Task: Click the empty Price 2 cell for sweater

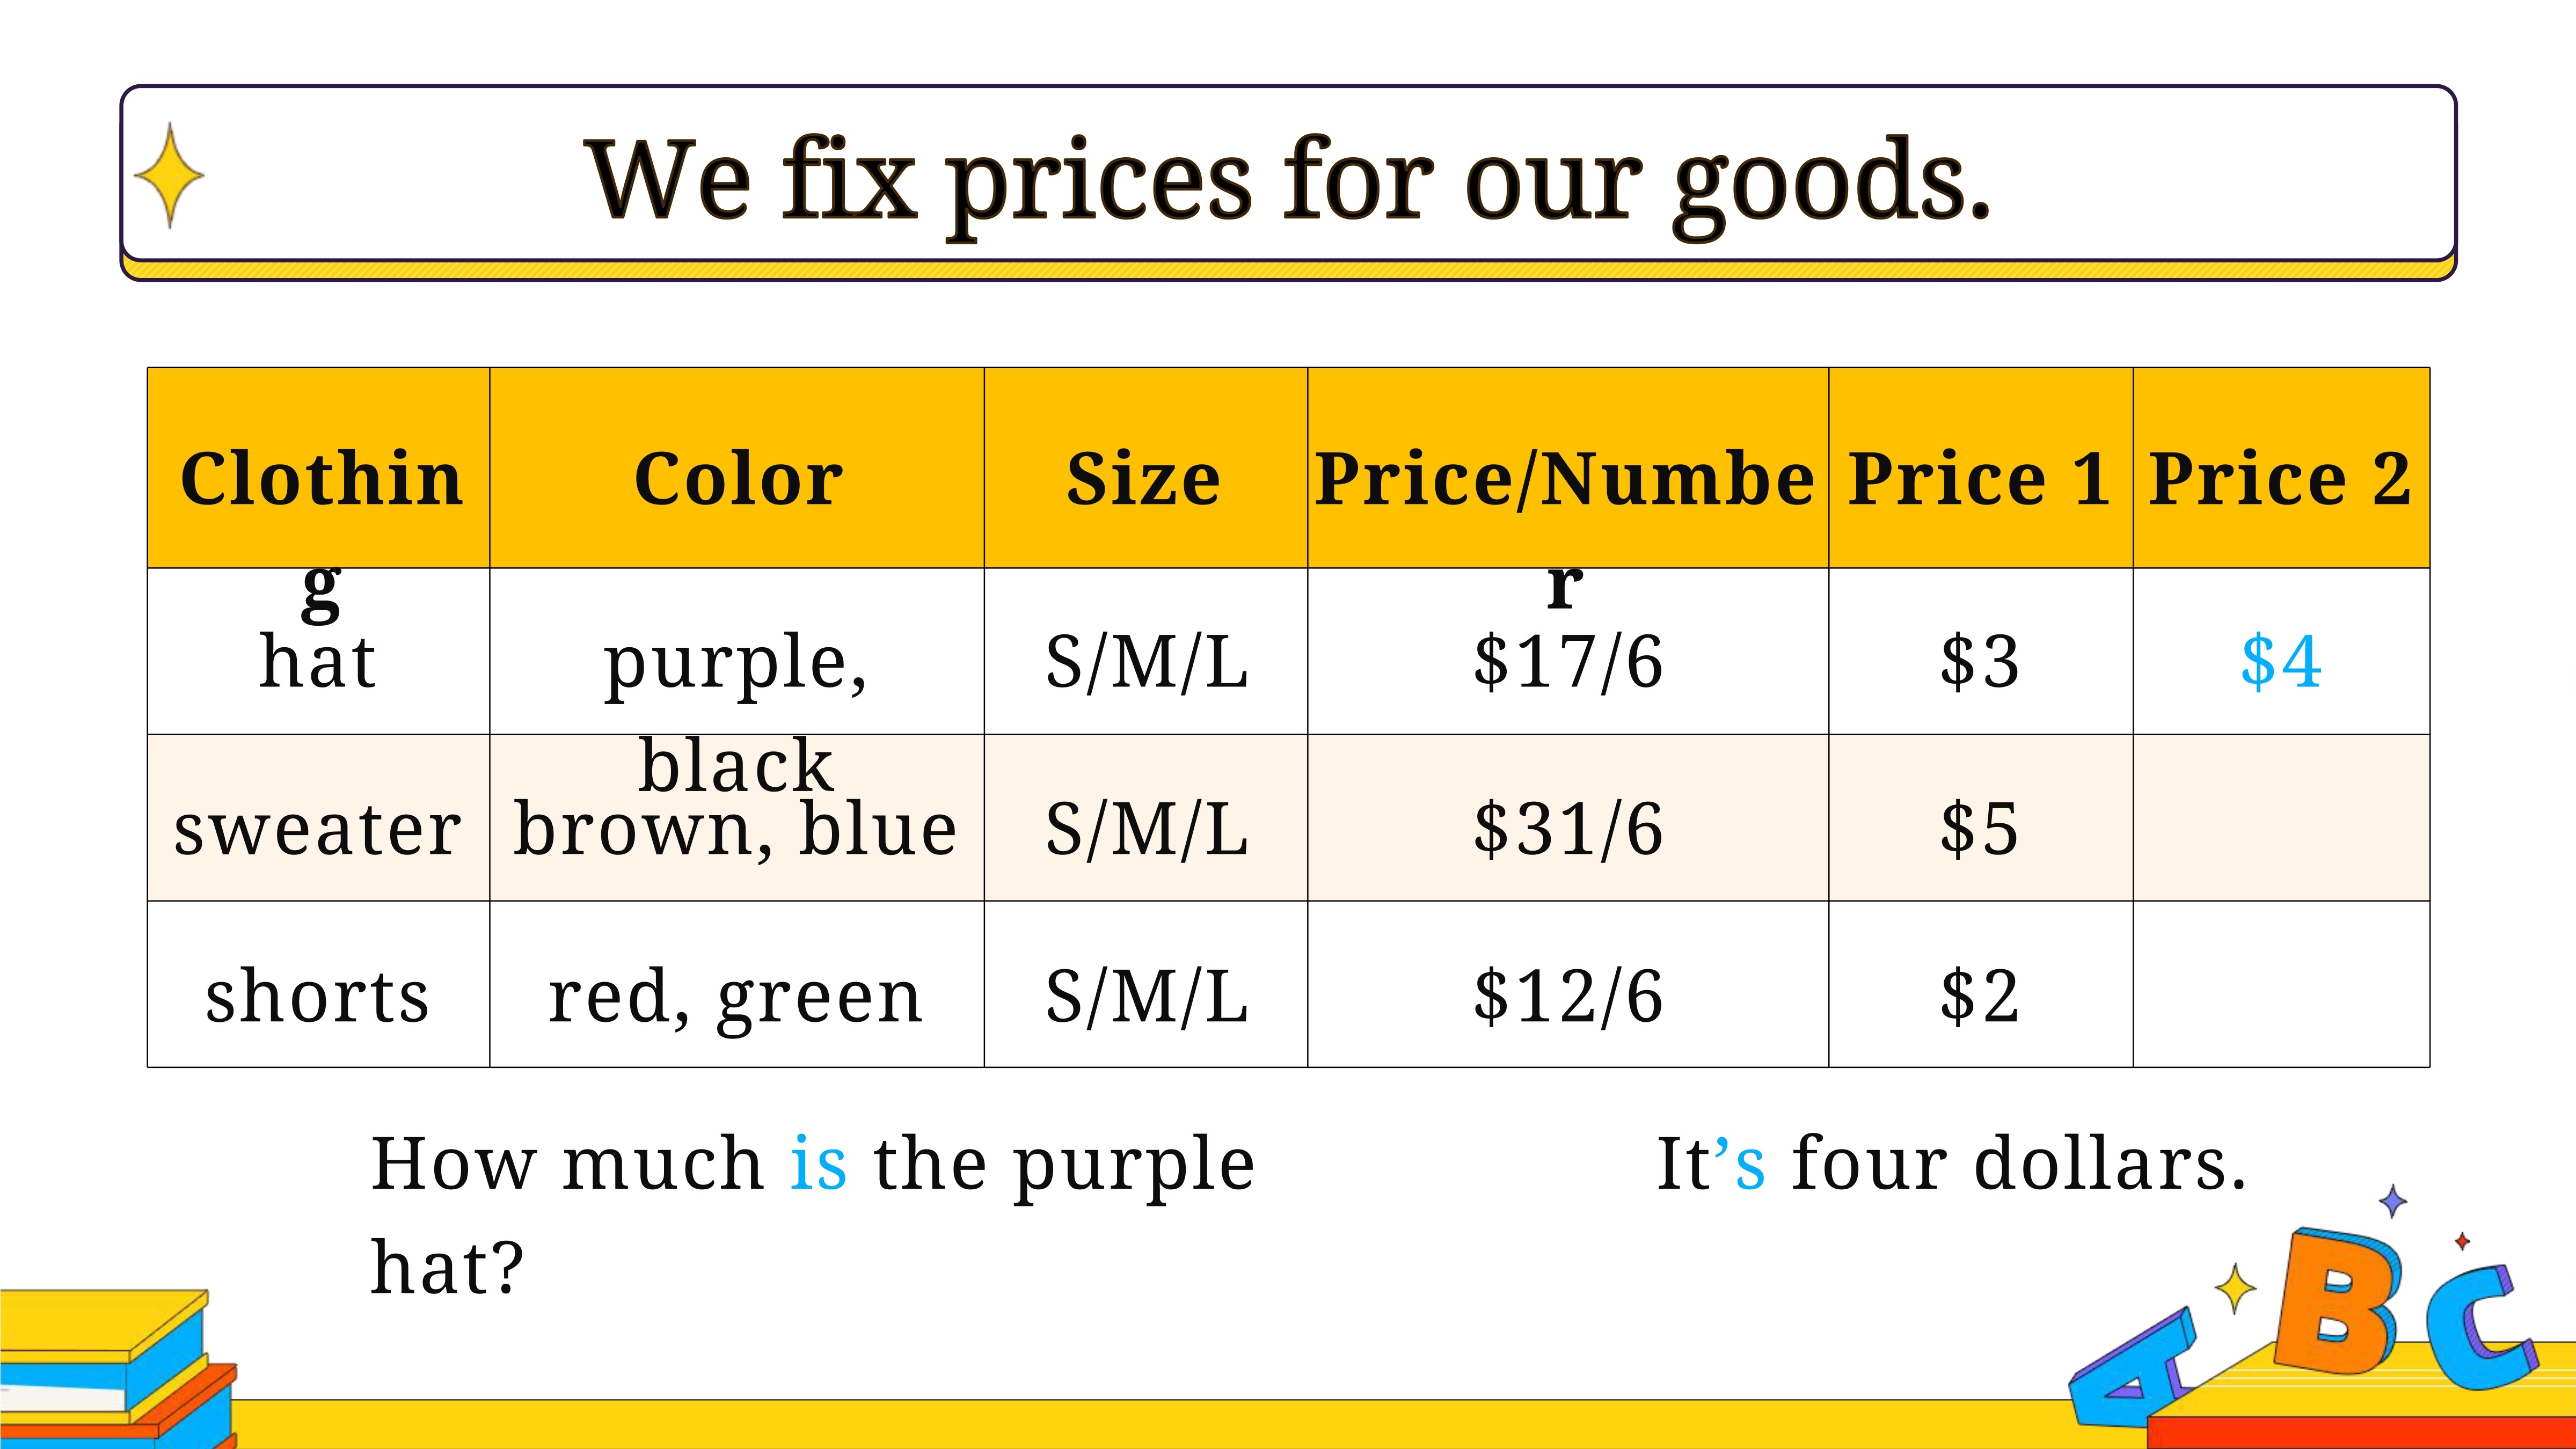Action: point(2281,818)
